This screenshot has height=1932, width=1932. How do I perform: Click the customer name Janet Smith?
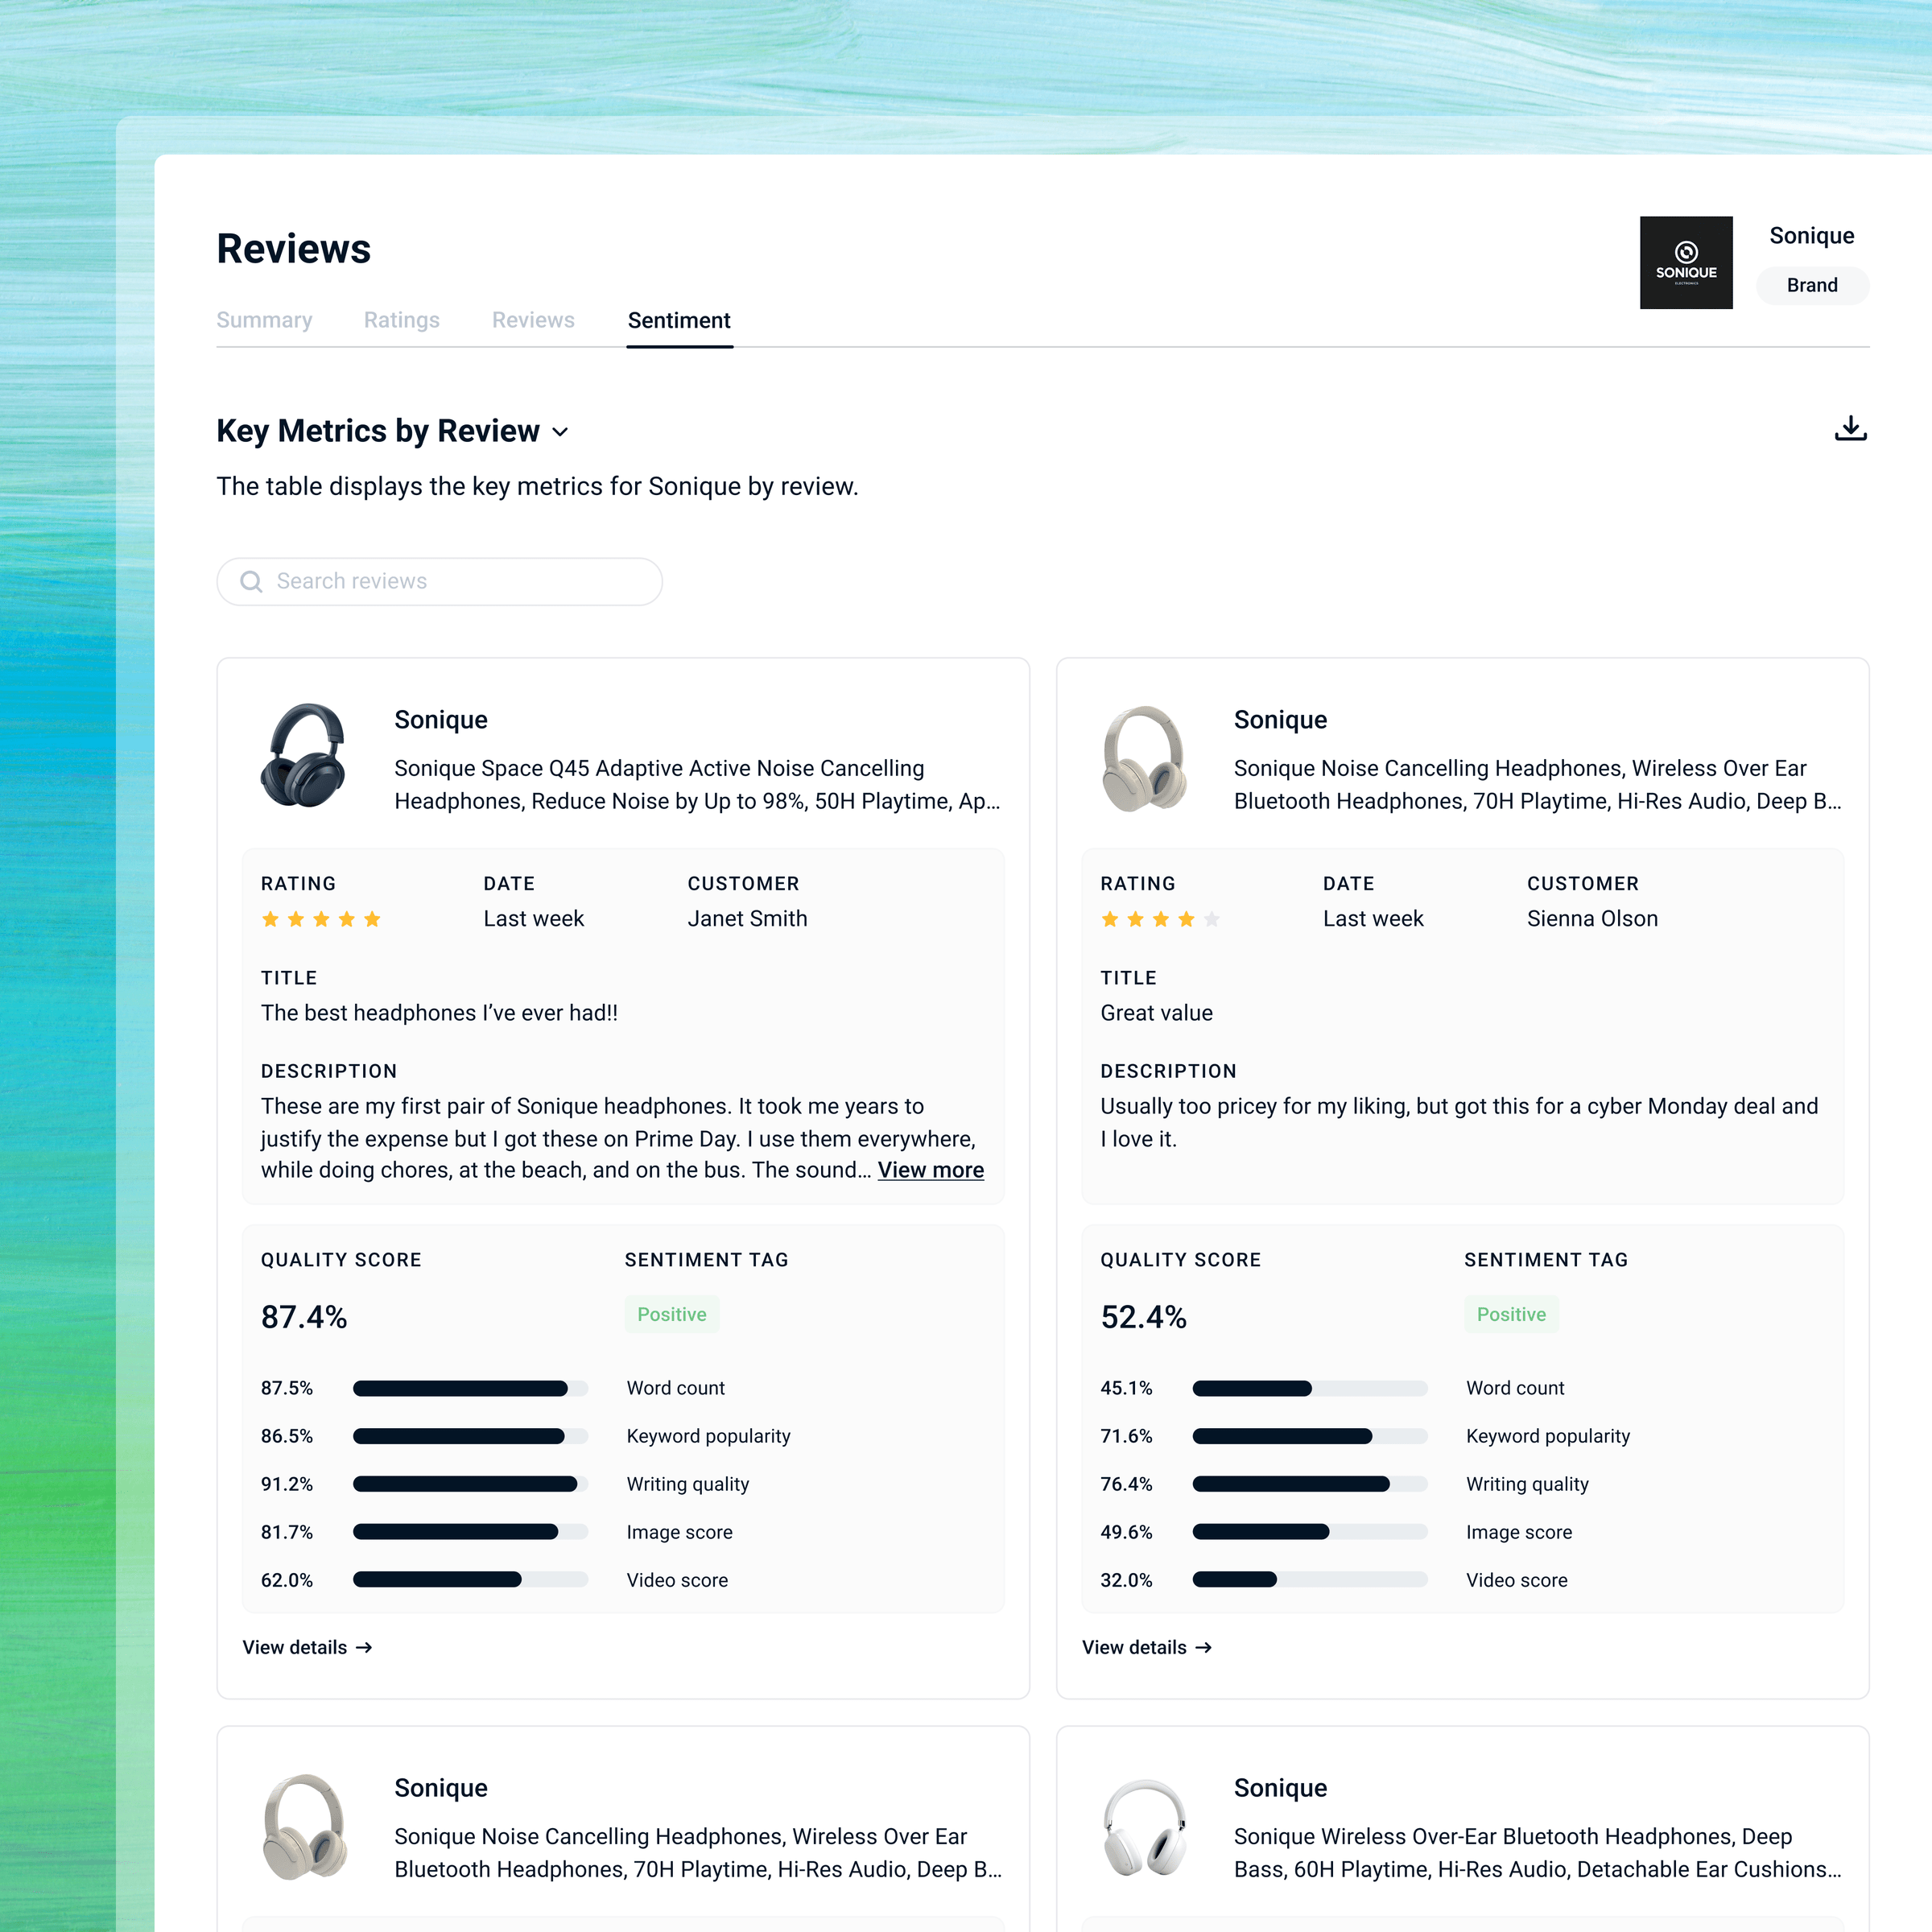(747, 919)
